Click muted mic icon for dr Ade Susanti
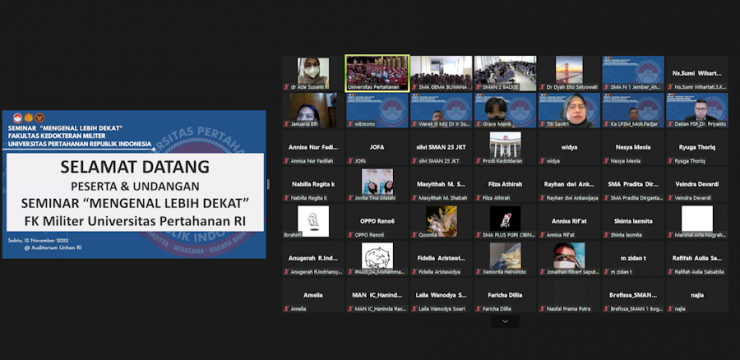This screenshot has height=360, width=740. pyautogui.click(x=286, y=87)
